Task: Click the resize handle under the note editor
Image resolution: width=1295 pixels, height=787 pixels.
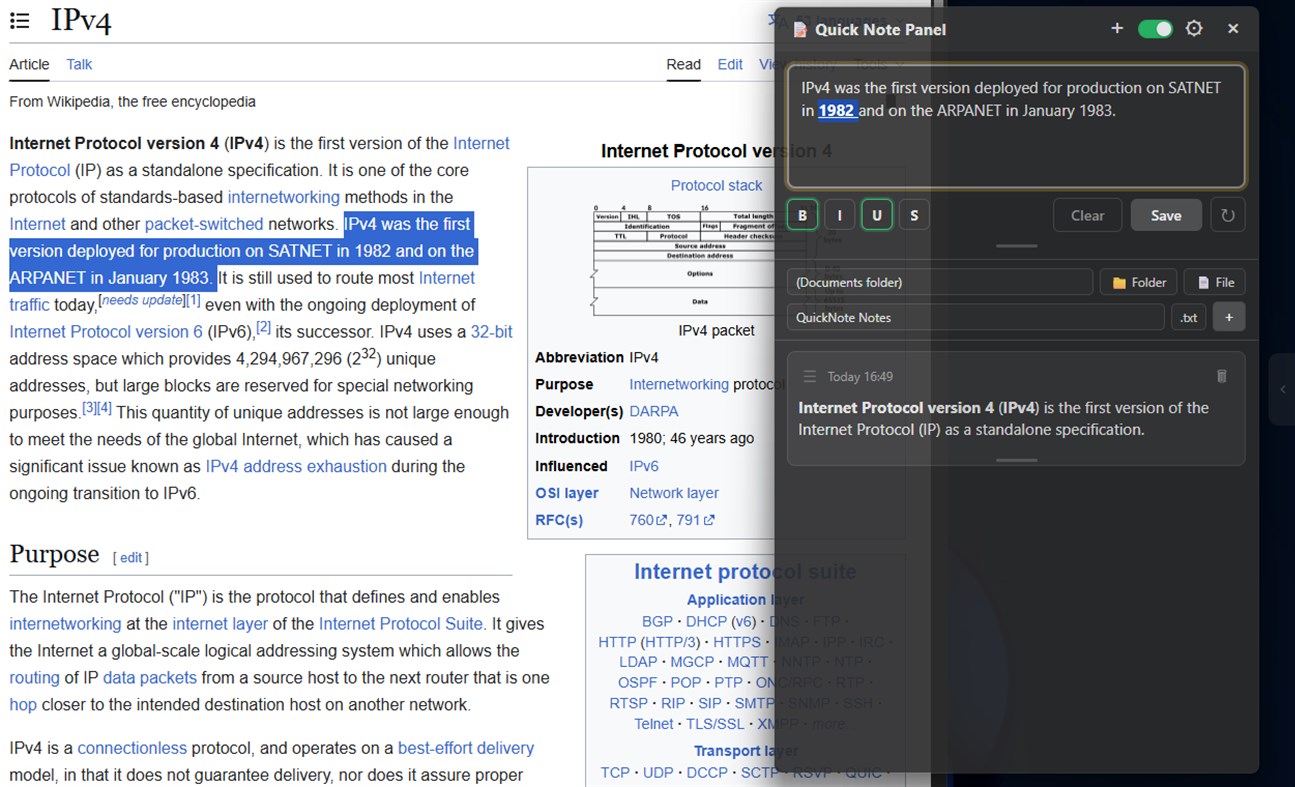Action: point(1016,246)
